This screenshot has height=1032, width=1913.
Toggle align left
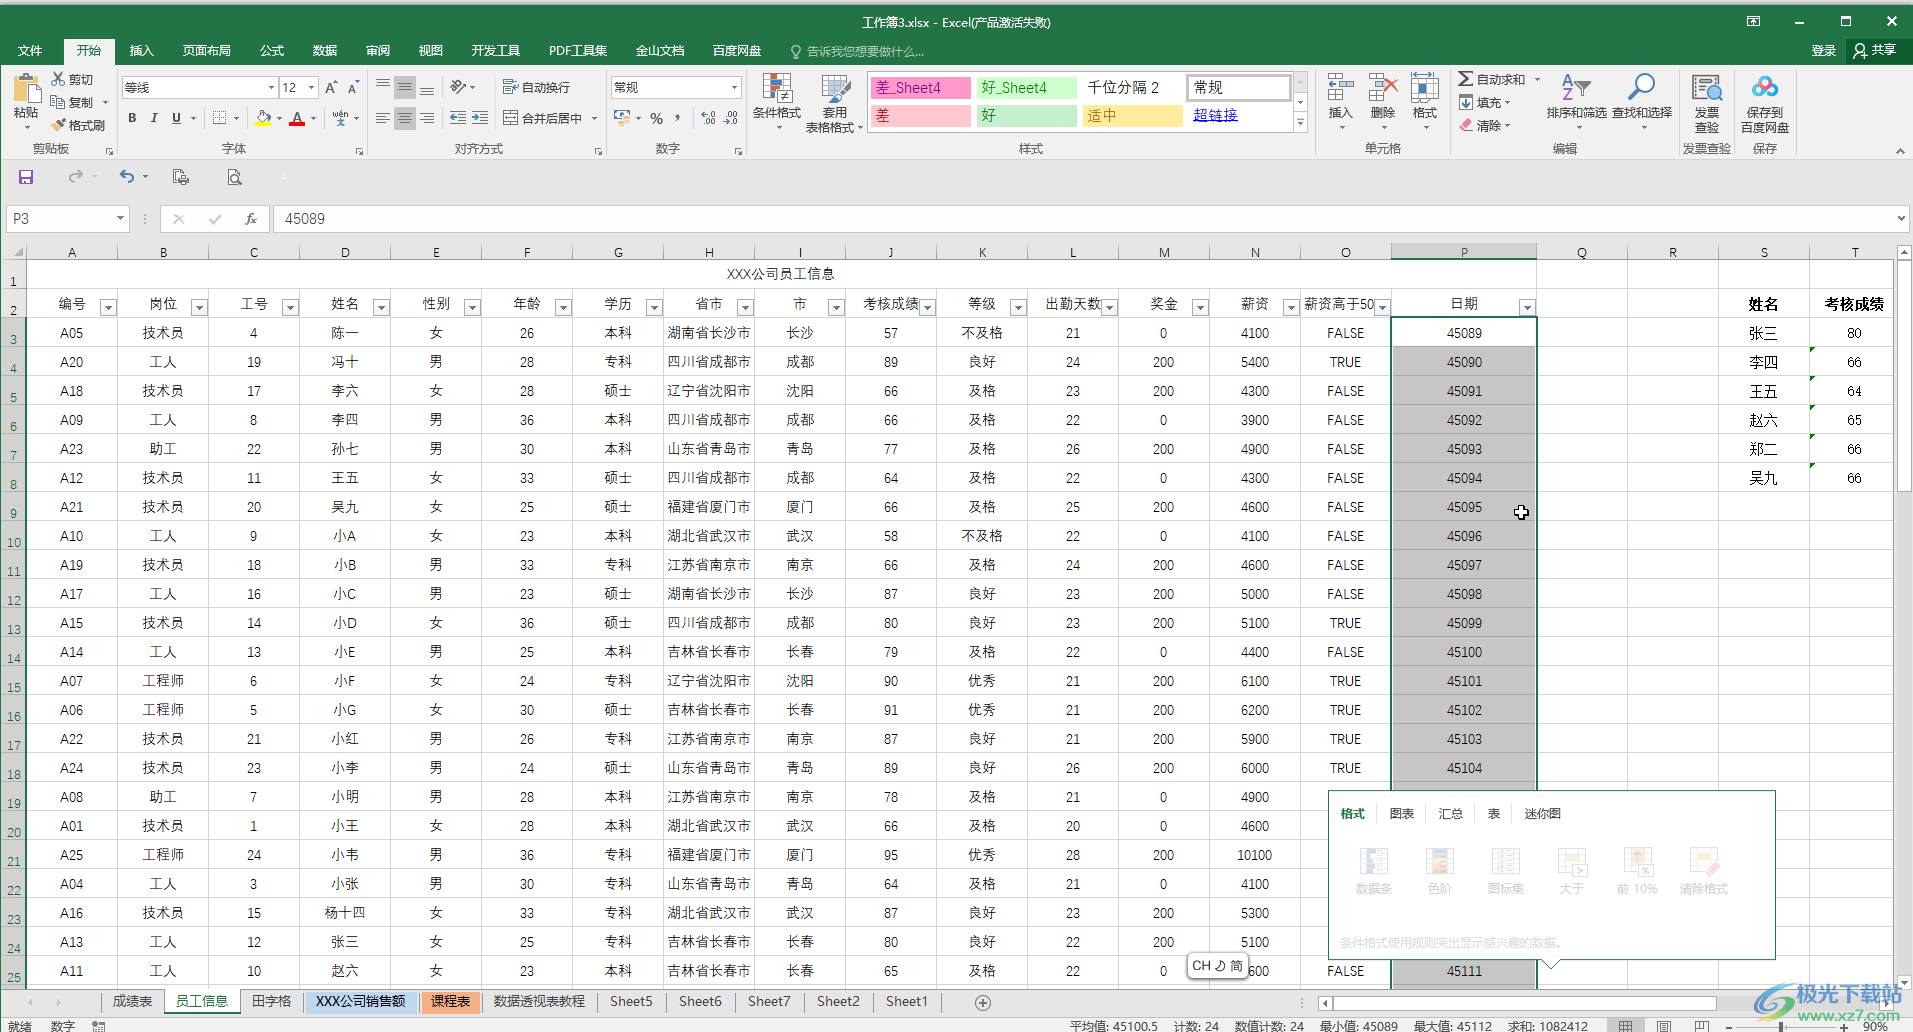(x=383, y=118)
